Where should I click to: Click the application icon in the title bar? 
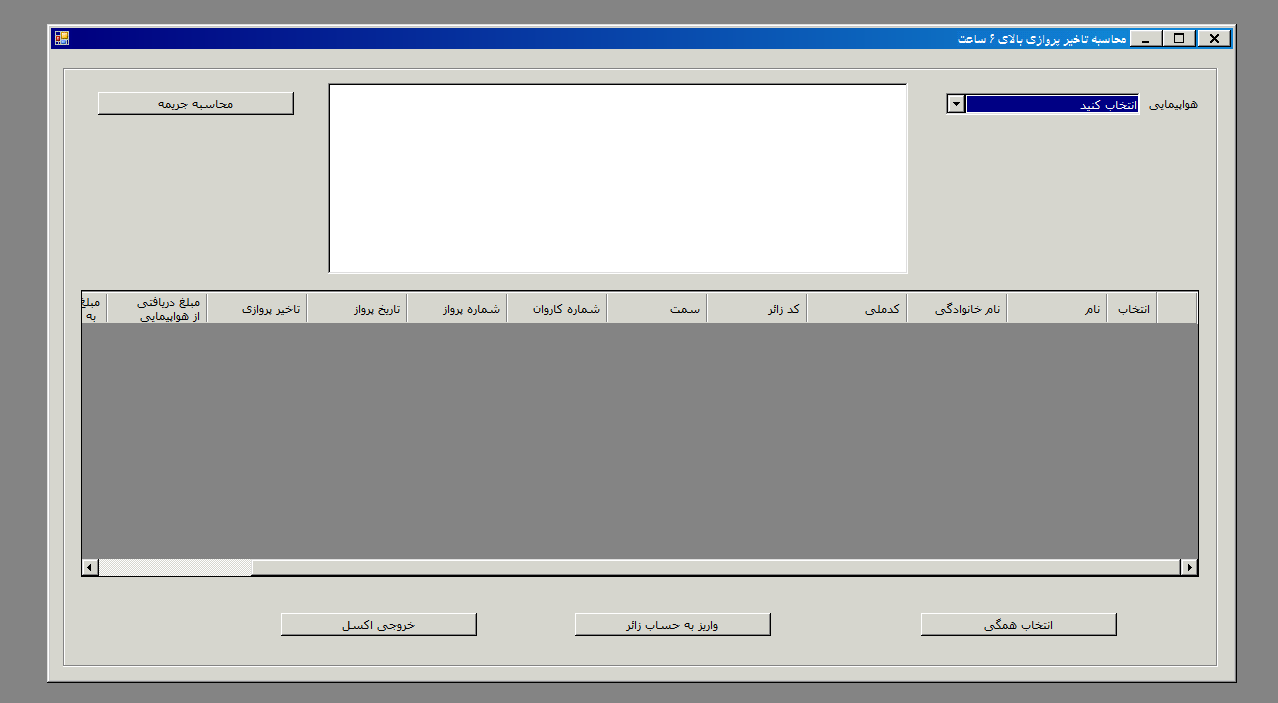(x=62, y=38)
